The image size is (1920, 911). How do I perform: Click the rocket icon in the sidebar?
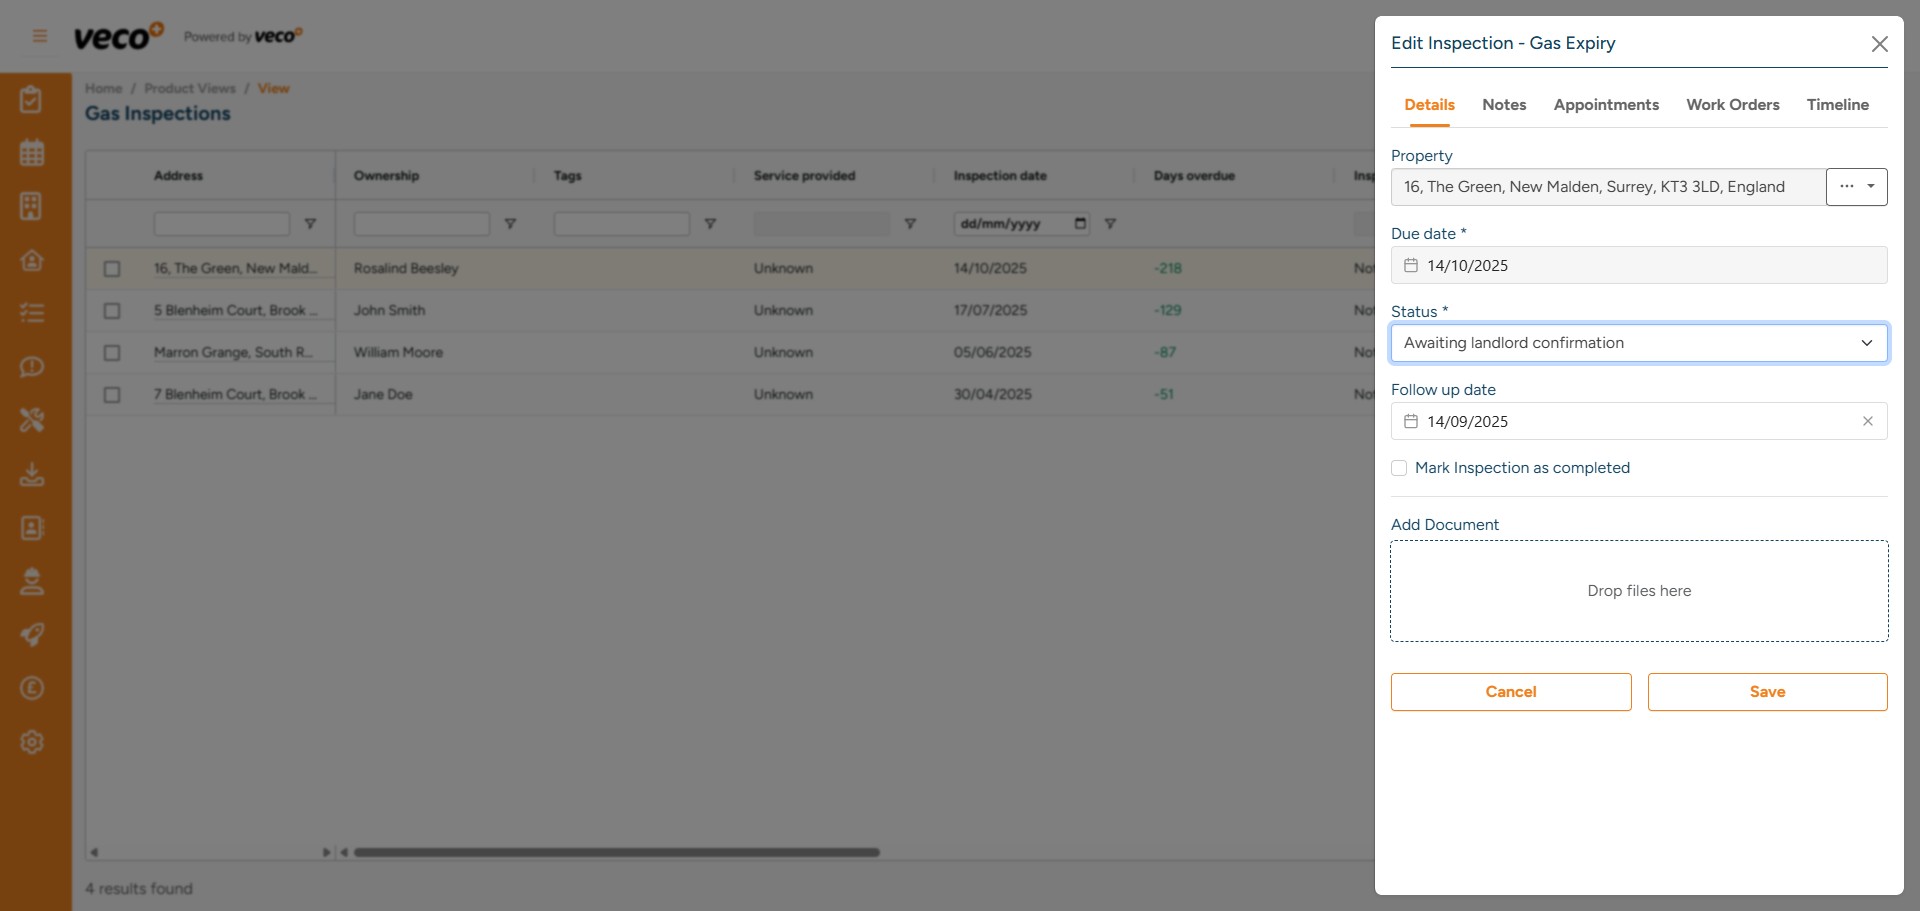(x=32, y=635)
